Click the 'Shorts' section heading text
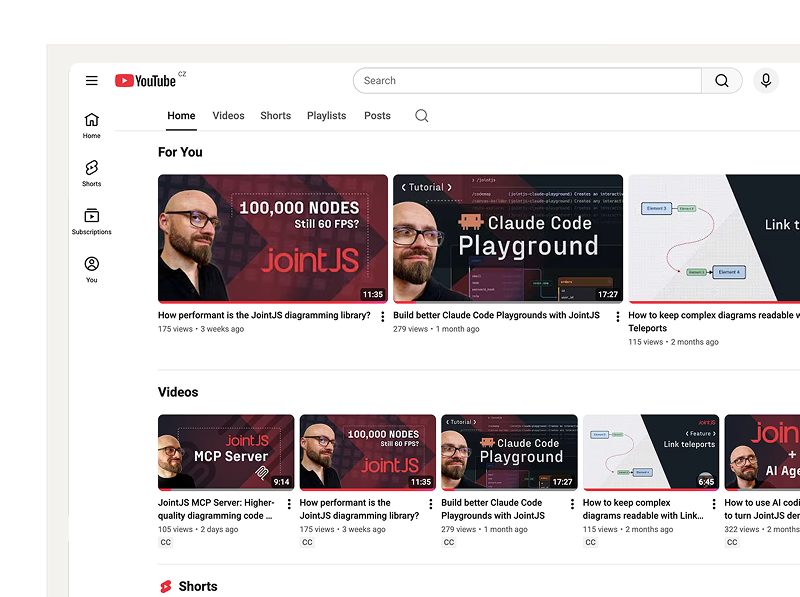This screenshot has height=597, width=800. coord(198,587)
